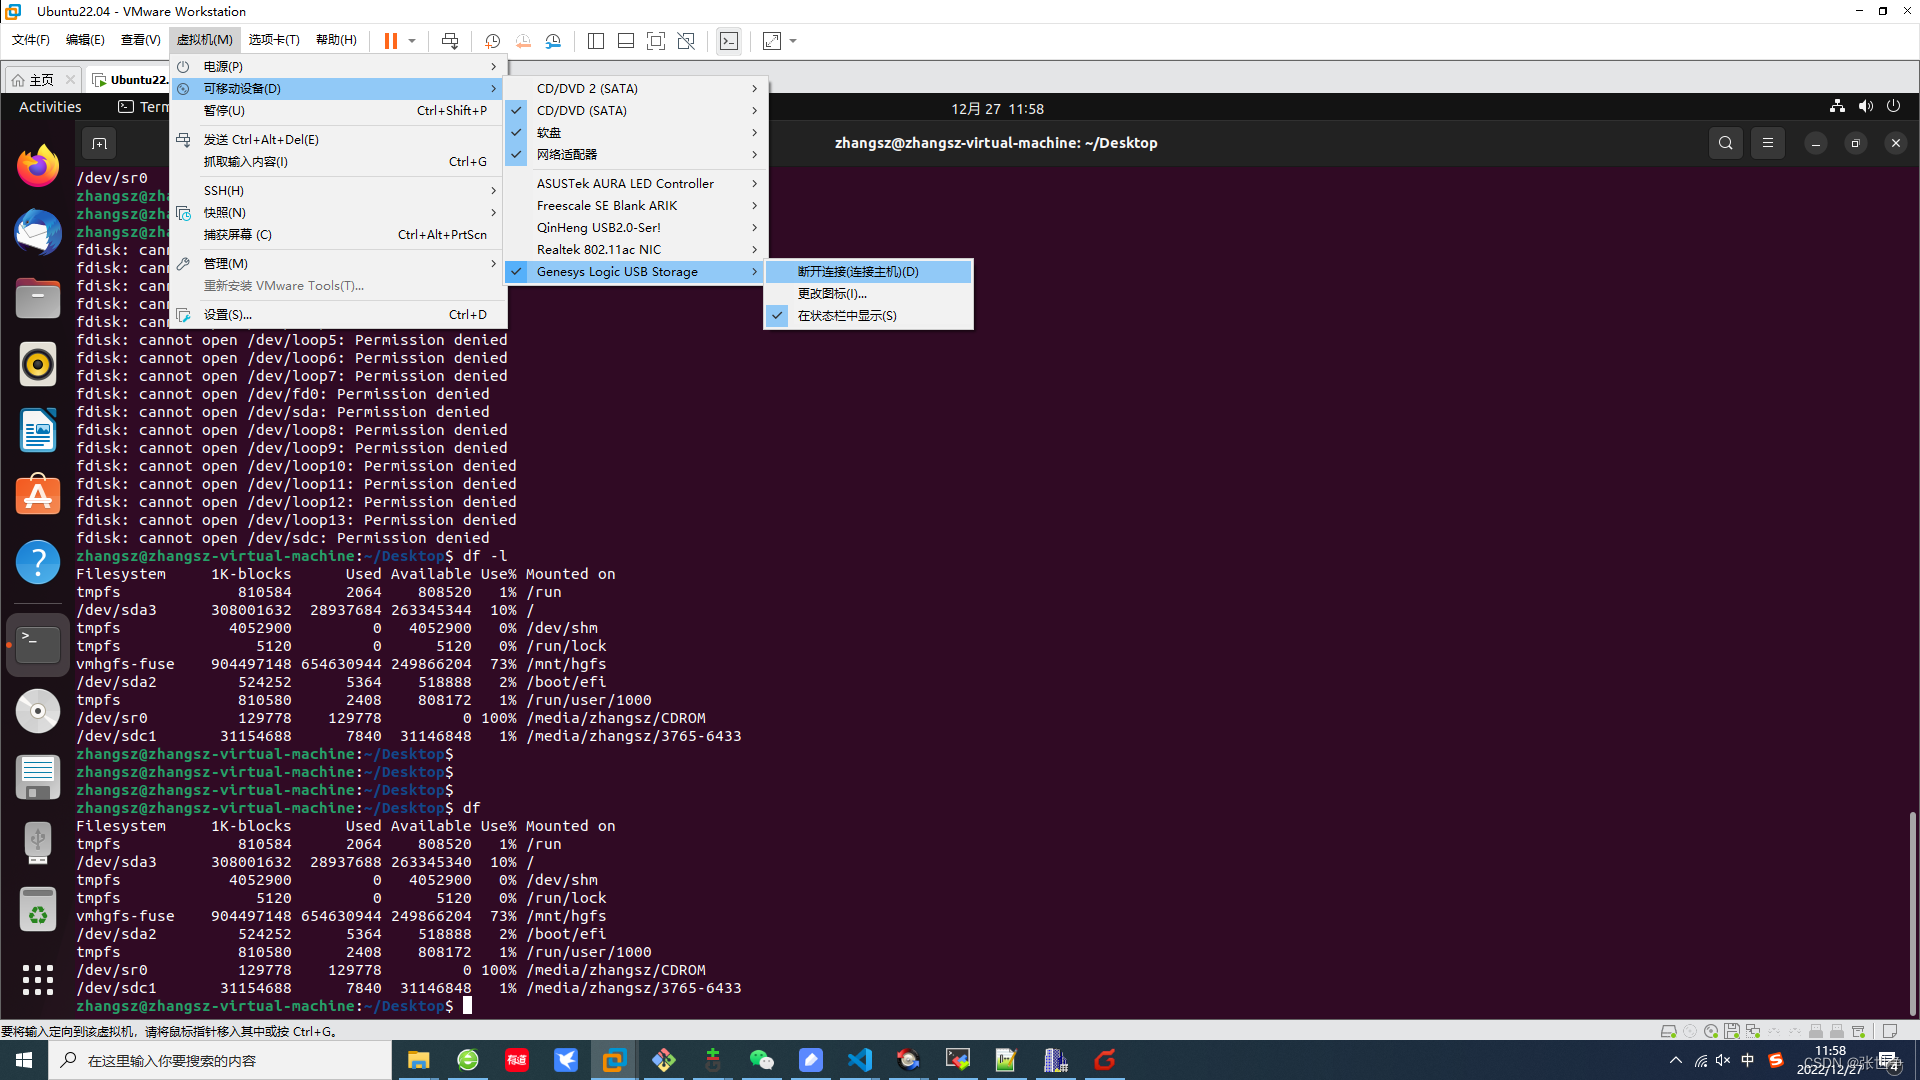Show the VMware library panel icon
1920x1080 pixels.
596,41
